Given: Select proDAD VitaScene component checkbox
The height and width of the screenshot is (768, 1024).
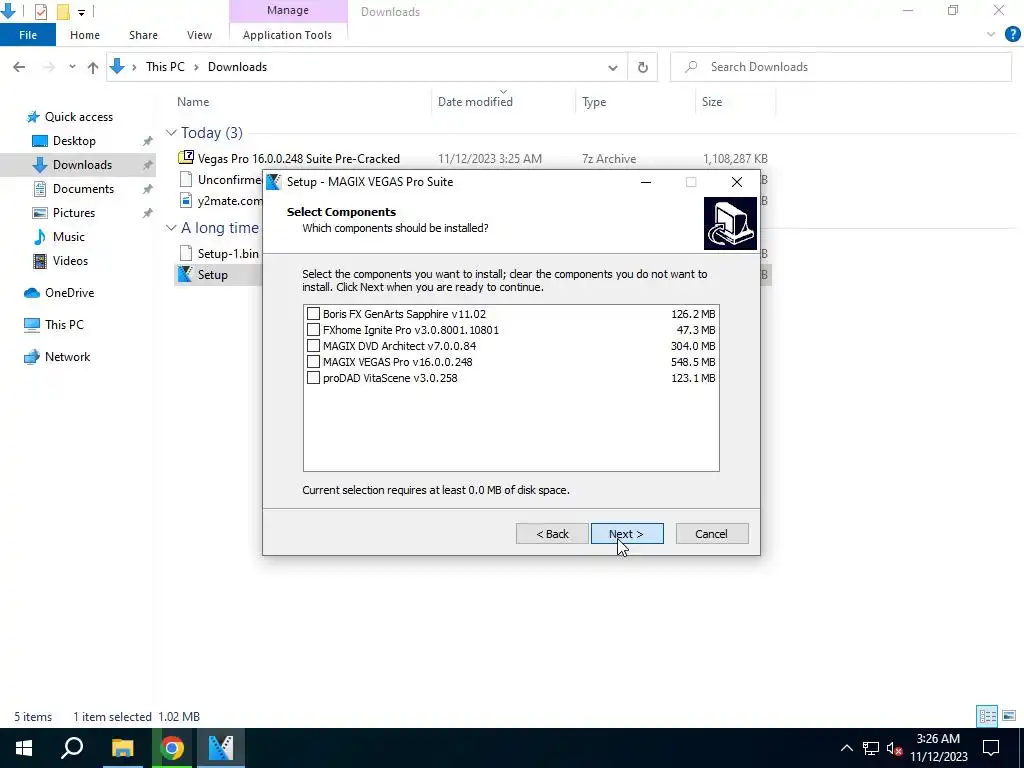Looking at the screenshot, I should (313, 378).
